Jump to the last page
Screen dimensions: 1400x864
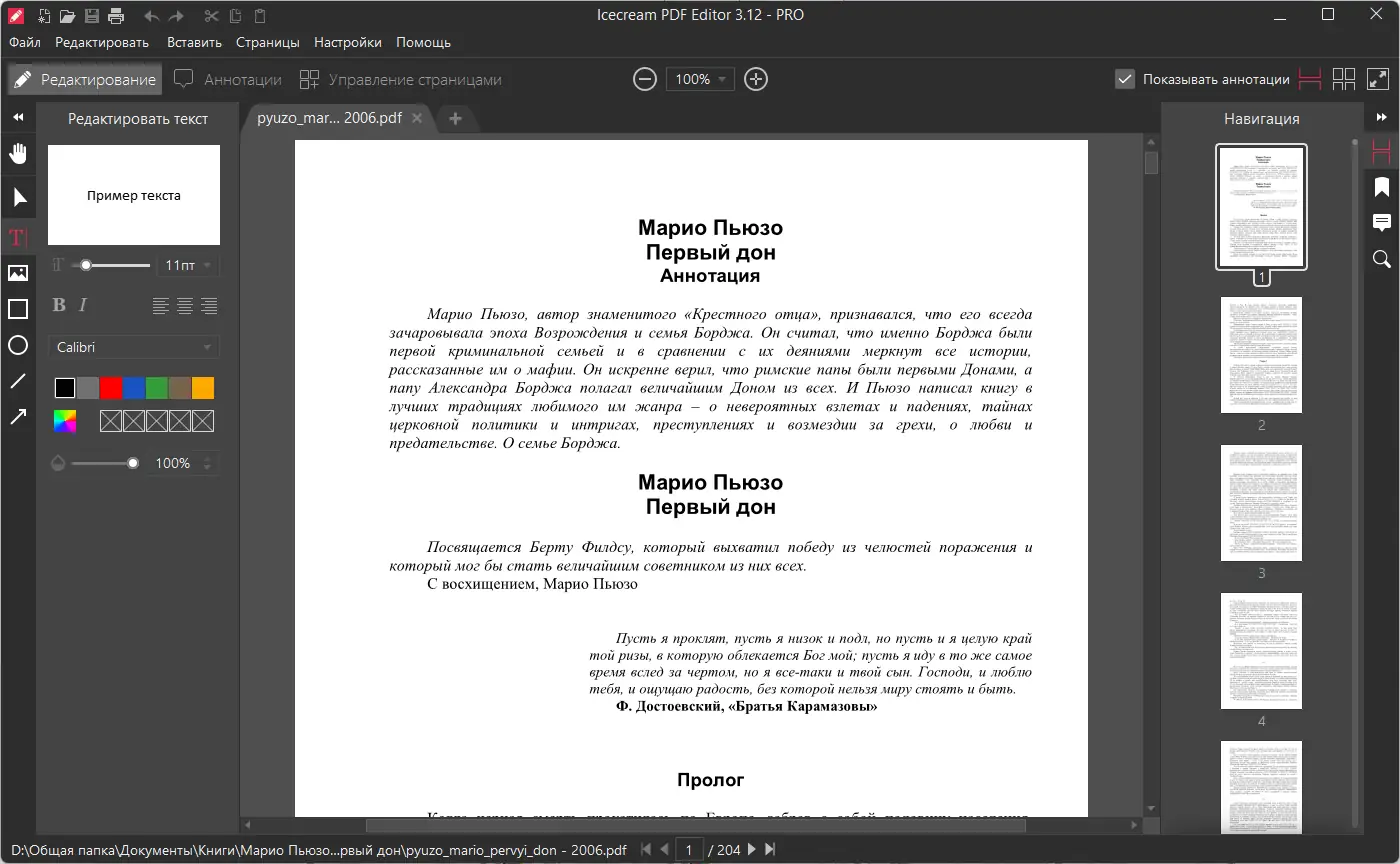click(x=770, y=849)
